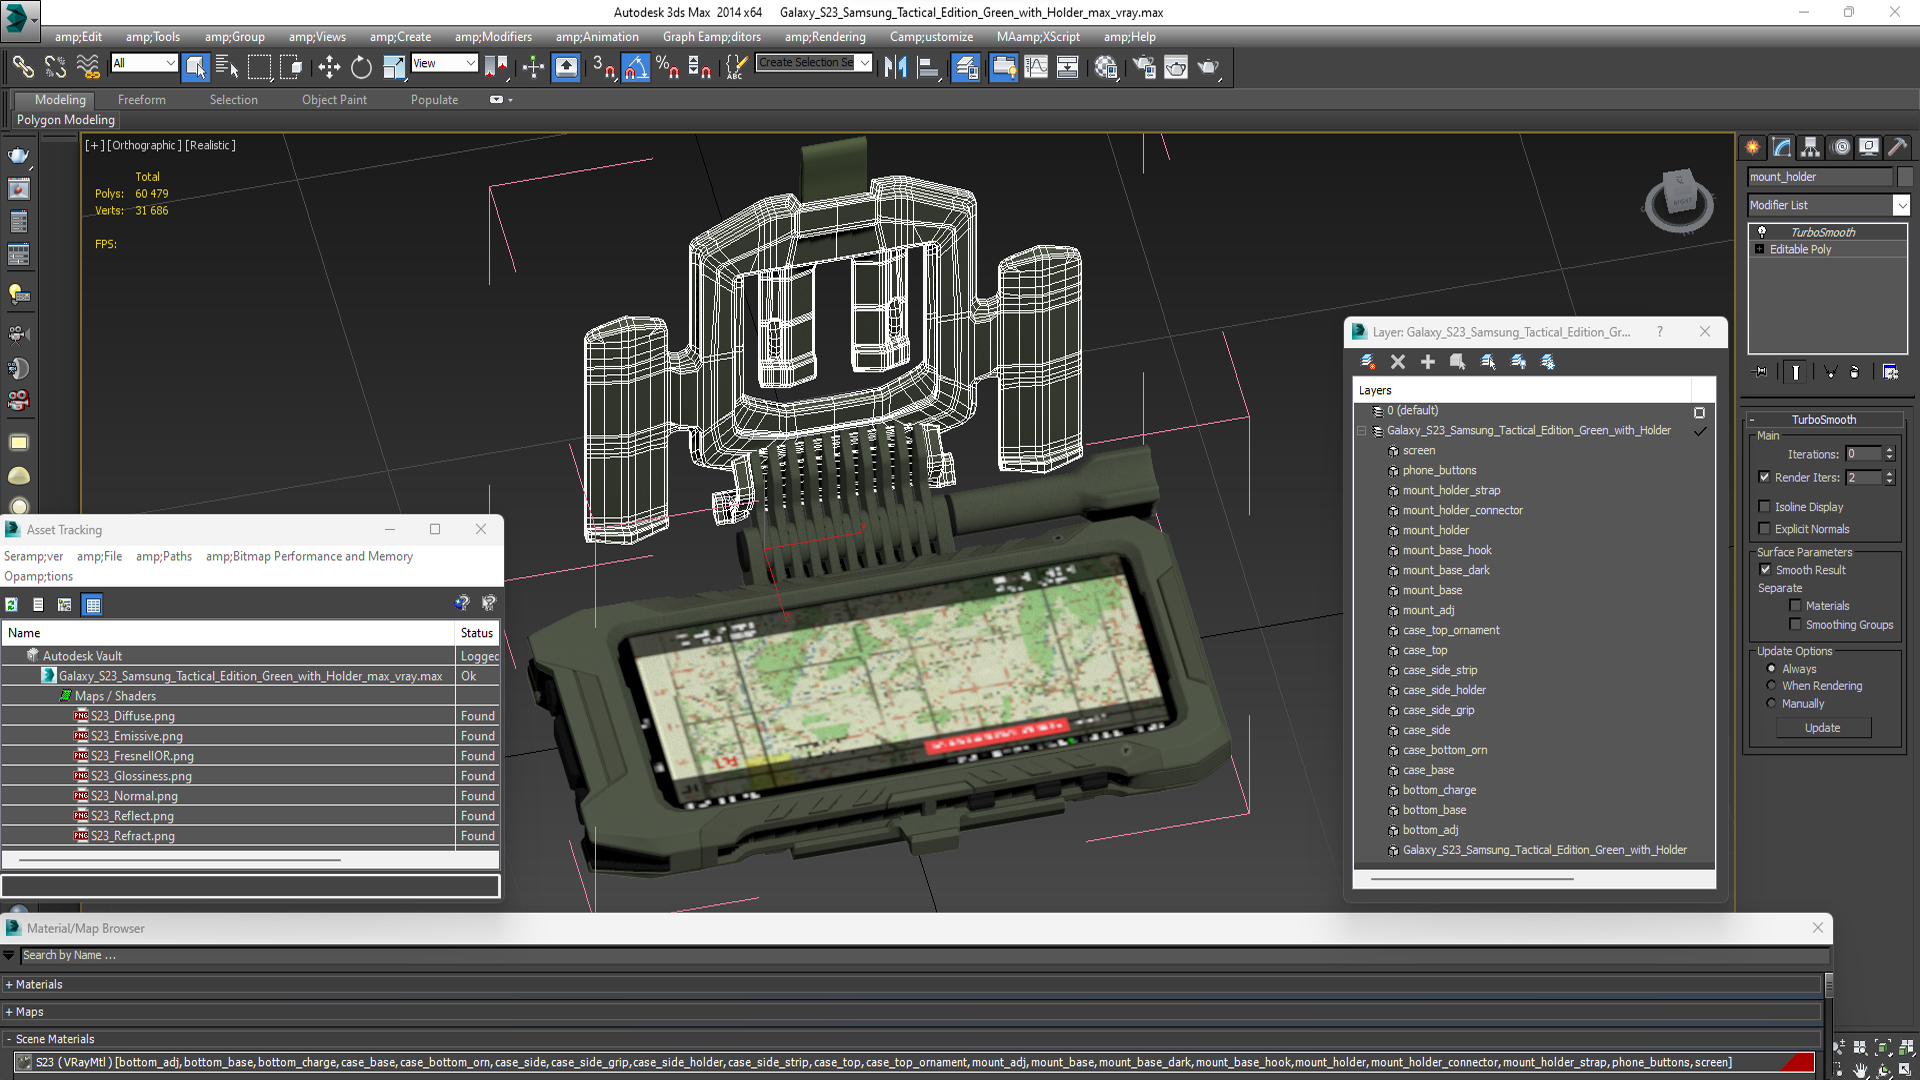Switch to the Display command panel

[1869, 147]
